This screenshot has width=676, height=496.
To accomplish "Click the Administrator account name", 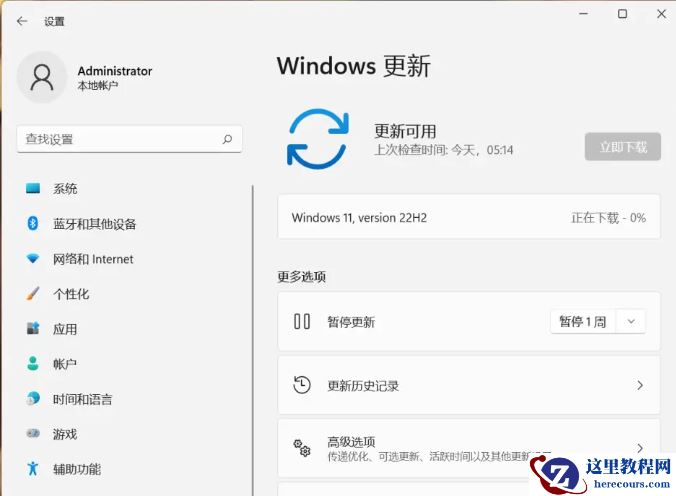I will 115,71.
